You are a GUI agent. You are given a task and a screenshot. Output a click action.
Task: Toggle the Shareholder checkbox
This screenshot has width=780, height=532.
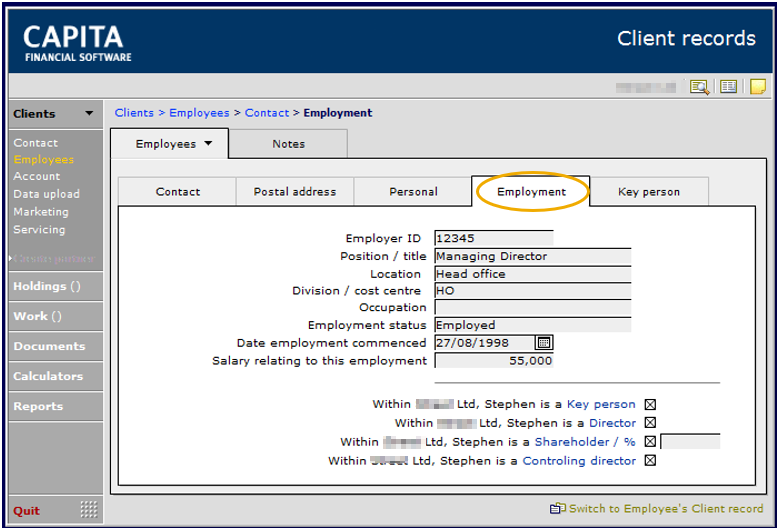pyautogui.click(x=650, y=441)
